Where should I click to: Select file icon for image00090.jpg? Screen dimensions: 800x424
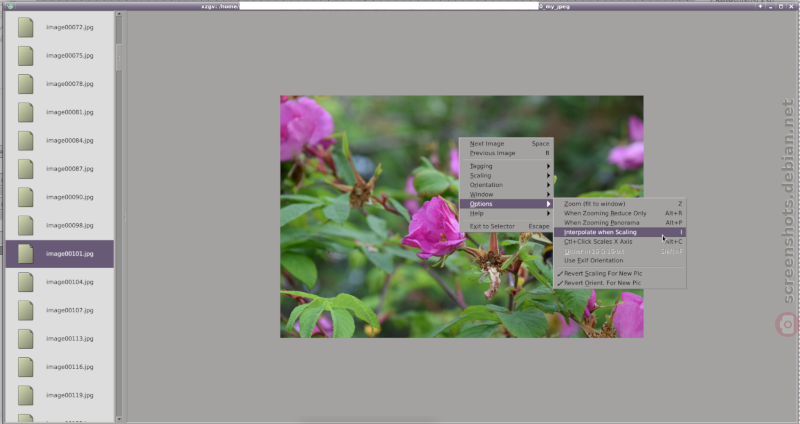click(x=26, y=197)
